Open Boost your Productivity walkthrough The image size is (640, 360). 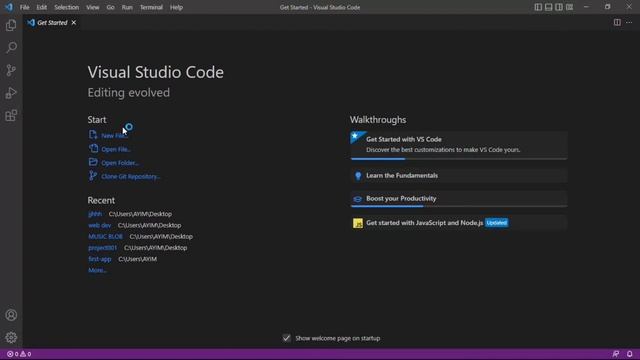[x=459, y=198]
